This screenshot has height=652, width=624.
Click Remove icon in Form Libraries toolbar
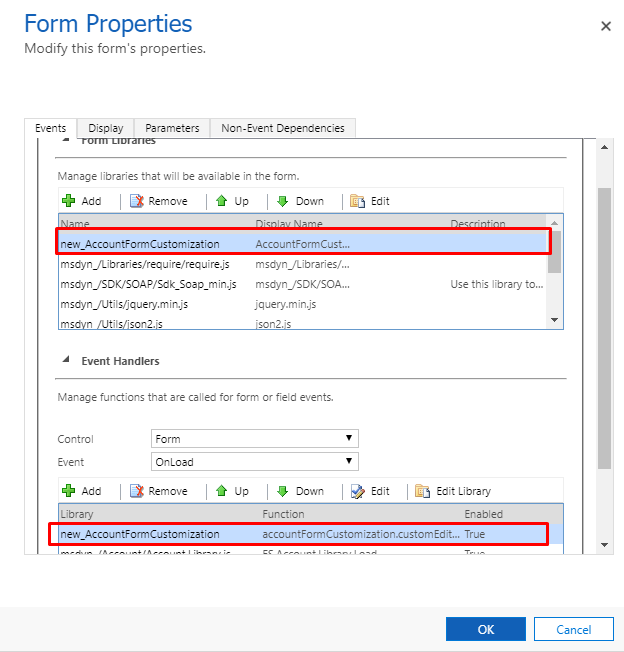click(137, 201)
